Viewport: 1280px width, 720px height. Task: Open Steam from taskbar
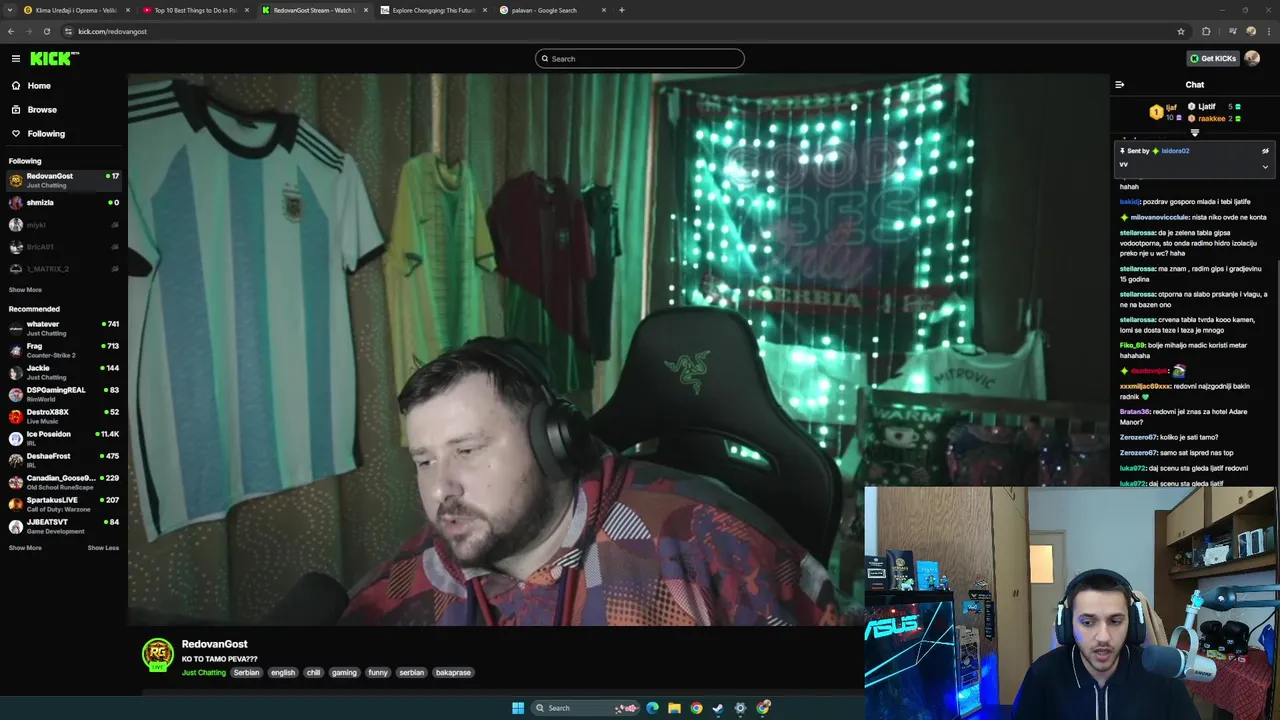point(718,708)
